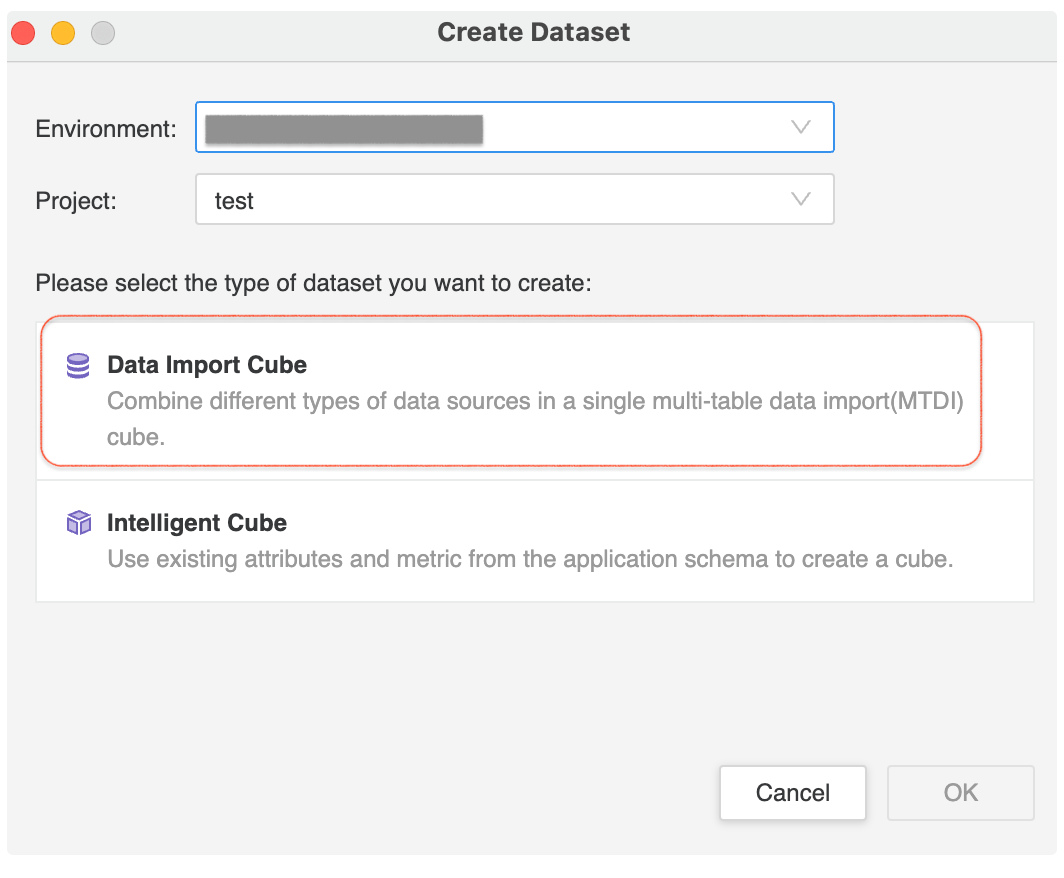Viewport: 1064px width, 878px height.
Task: Click the application schema description text
Action: [x=531, y=559]
